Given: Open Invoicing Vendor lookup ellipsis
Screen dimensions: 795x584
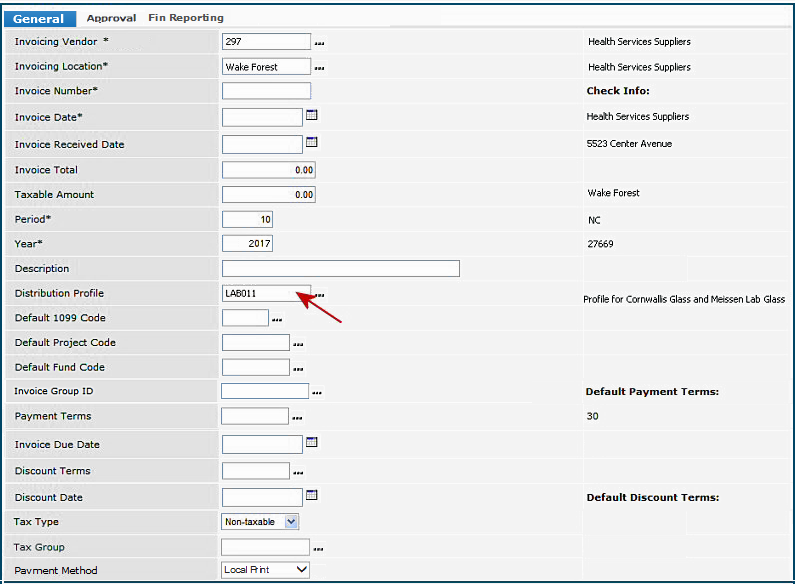Looking at the screenshot, I should pos(320,44).
